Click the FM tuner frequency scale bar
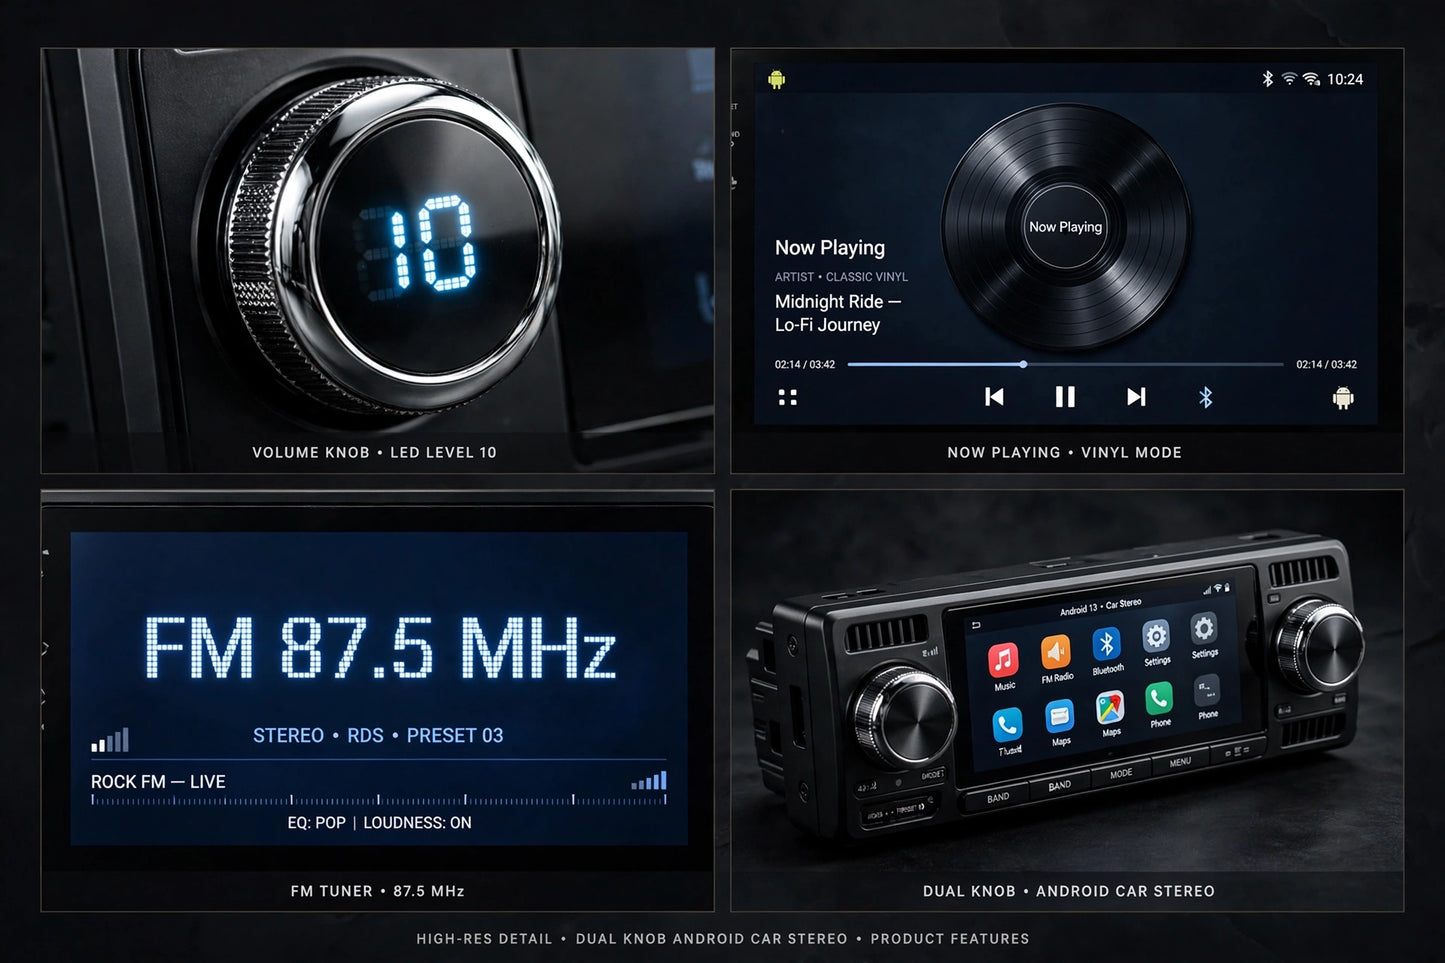 pos(379,800)
